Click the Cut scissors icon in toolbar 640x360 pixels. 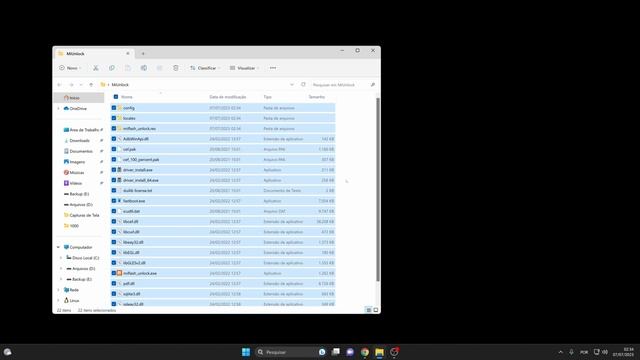(96, 68)
